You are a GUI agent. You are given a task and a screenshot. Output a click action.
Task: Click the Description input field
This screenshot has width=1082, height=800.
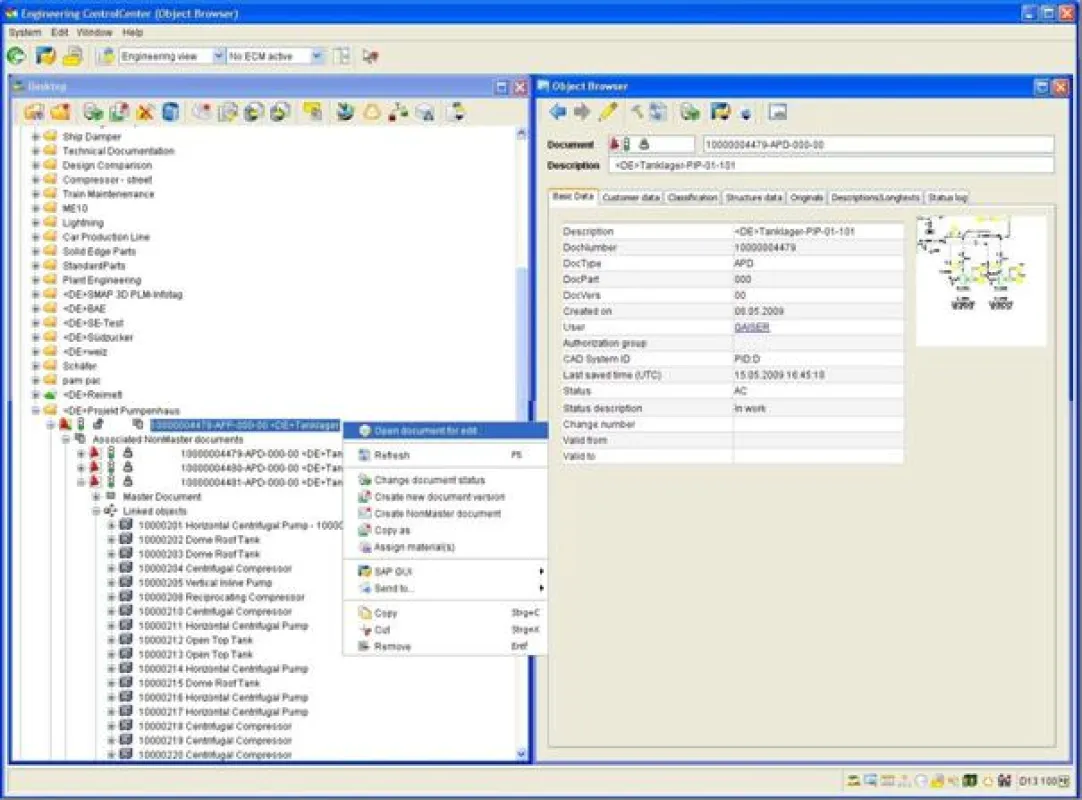(832, 166)
